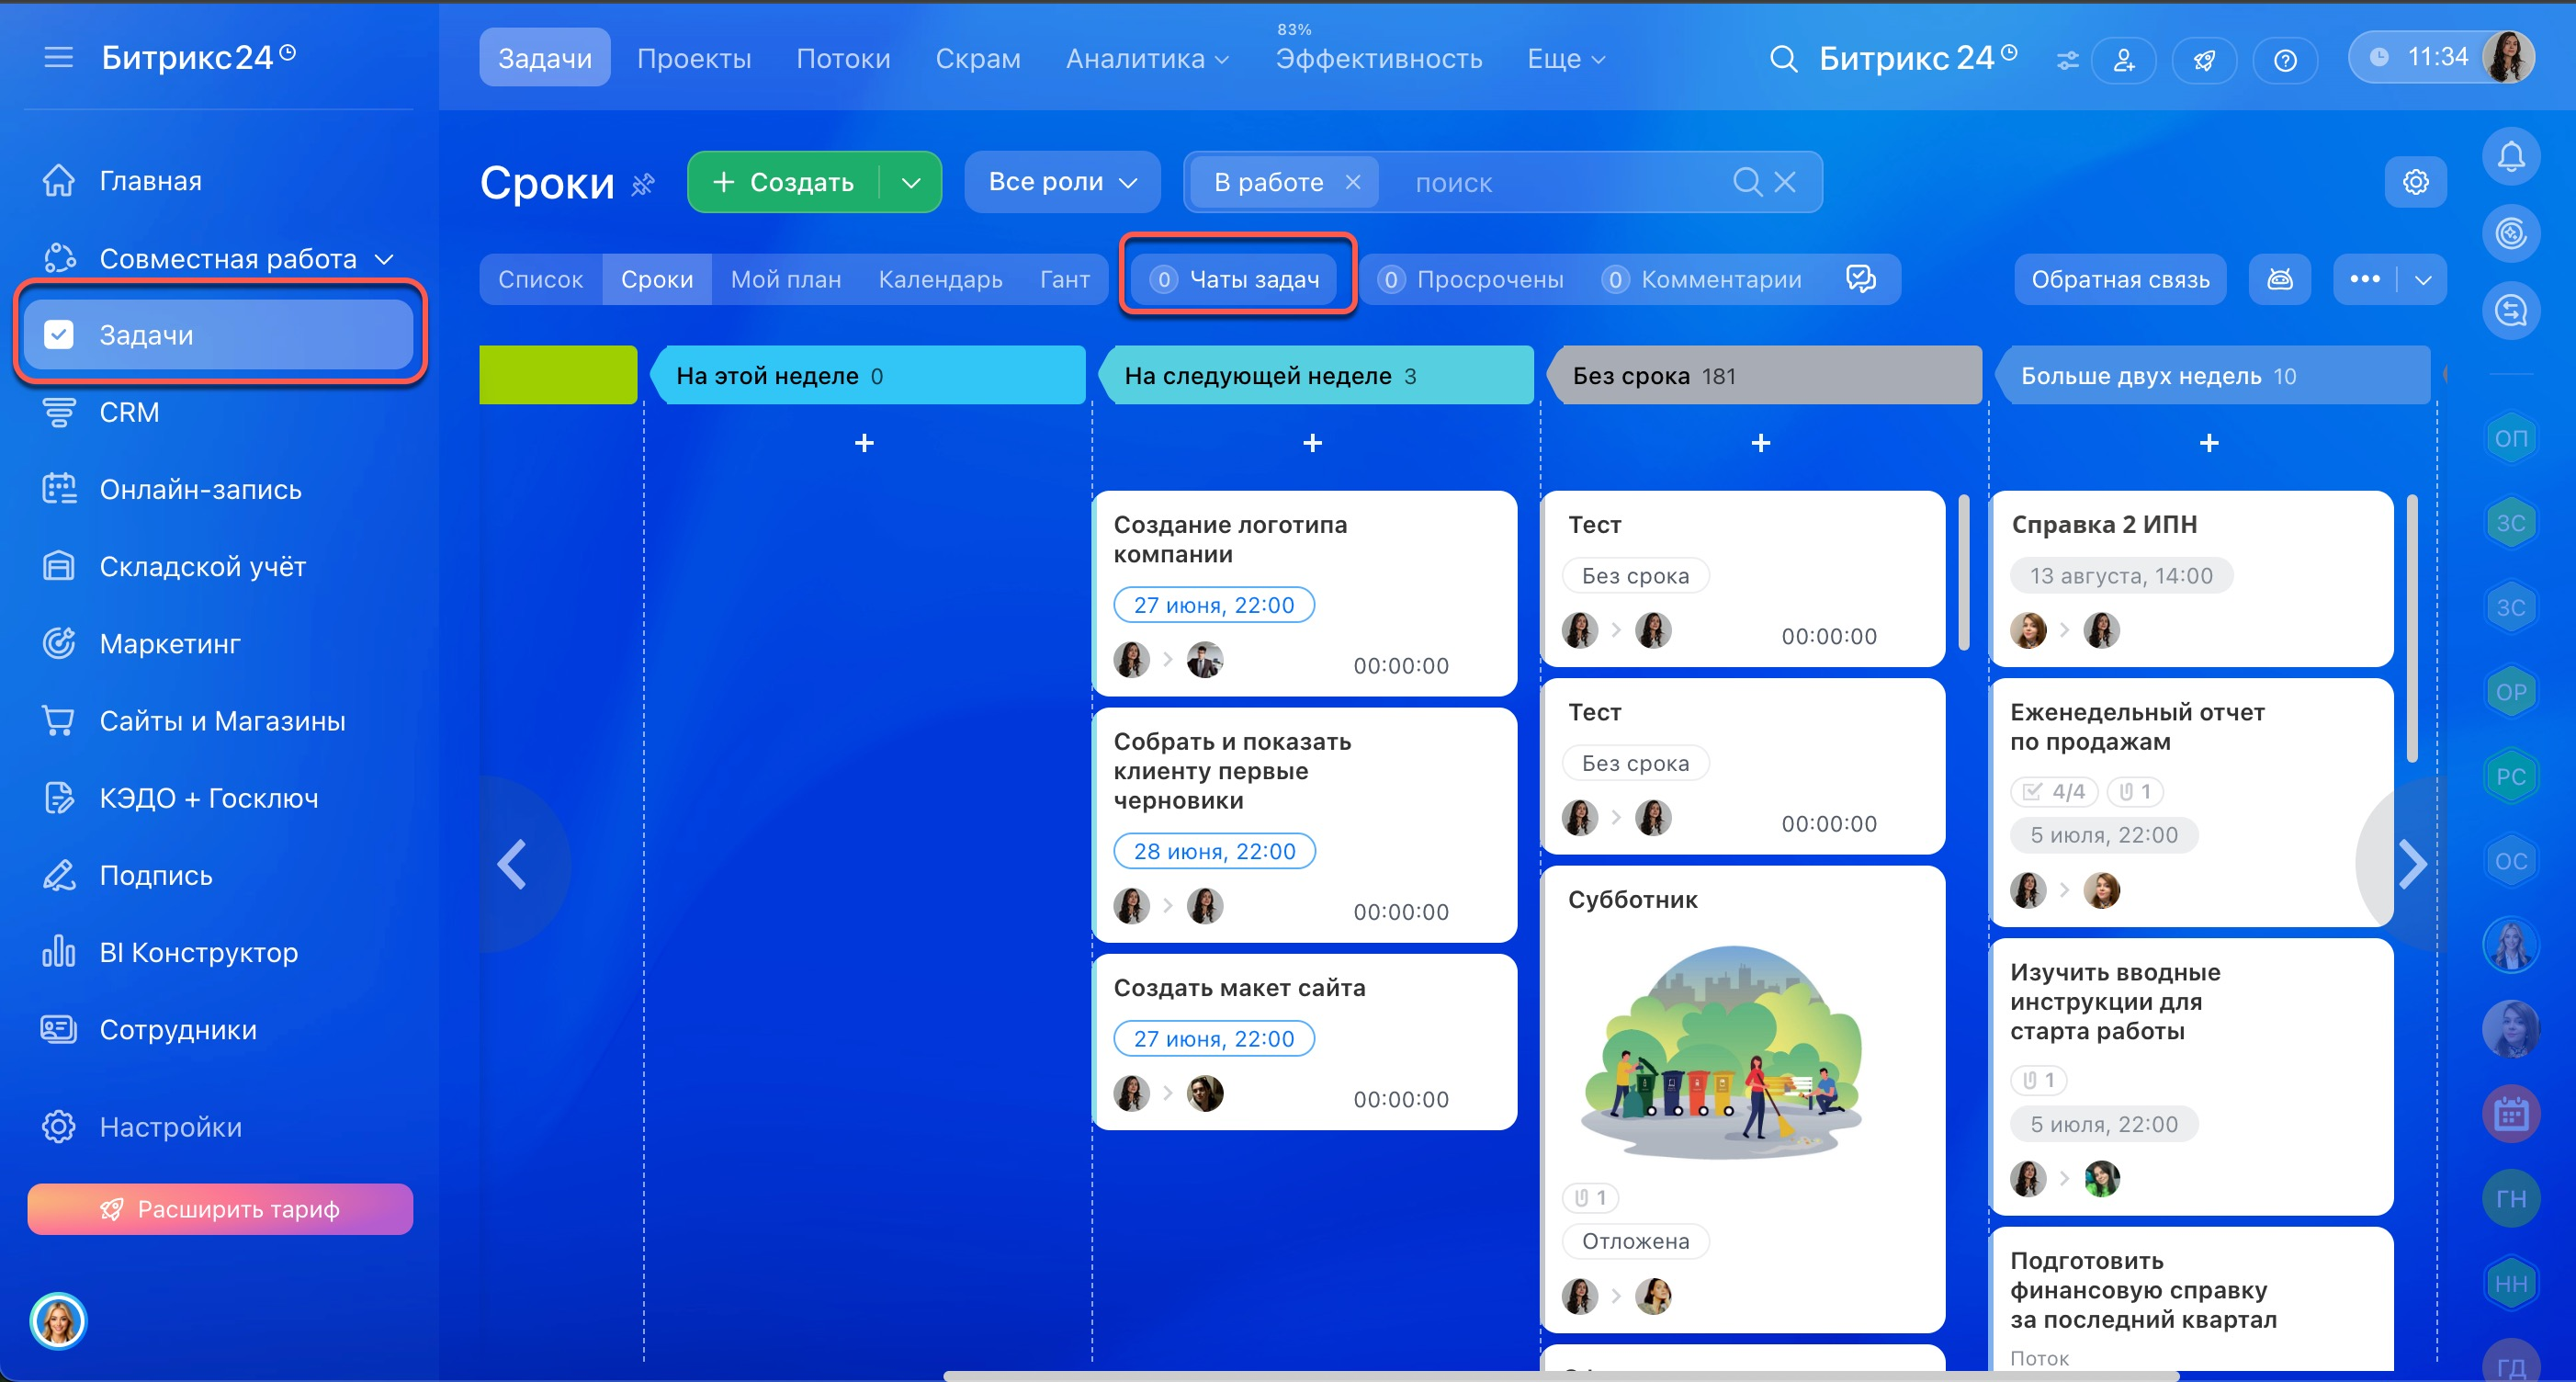Click the rocket icon in header
This screenshot has width=2576, height=1382.
tap(2204, 61)
